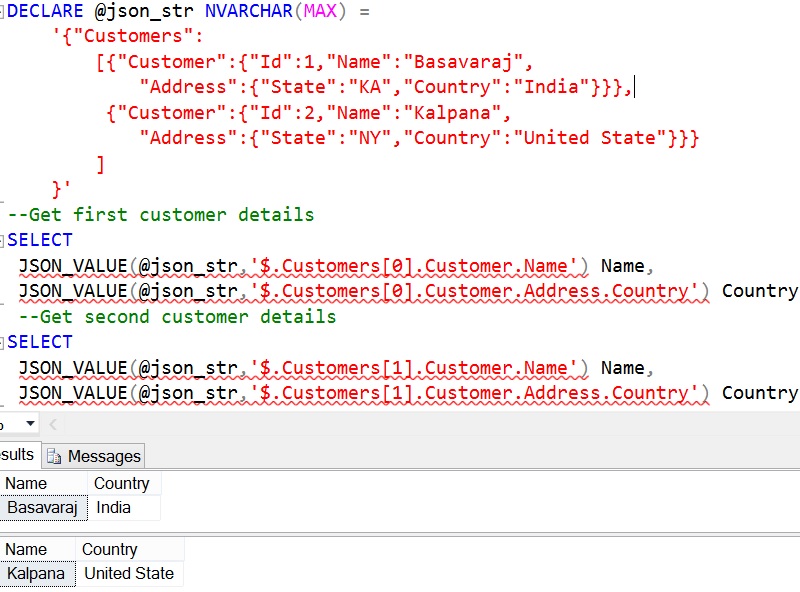Click the '$.Customers[1].Customer.Address.Country' path string

[x=474, y=393]
